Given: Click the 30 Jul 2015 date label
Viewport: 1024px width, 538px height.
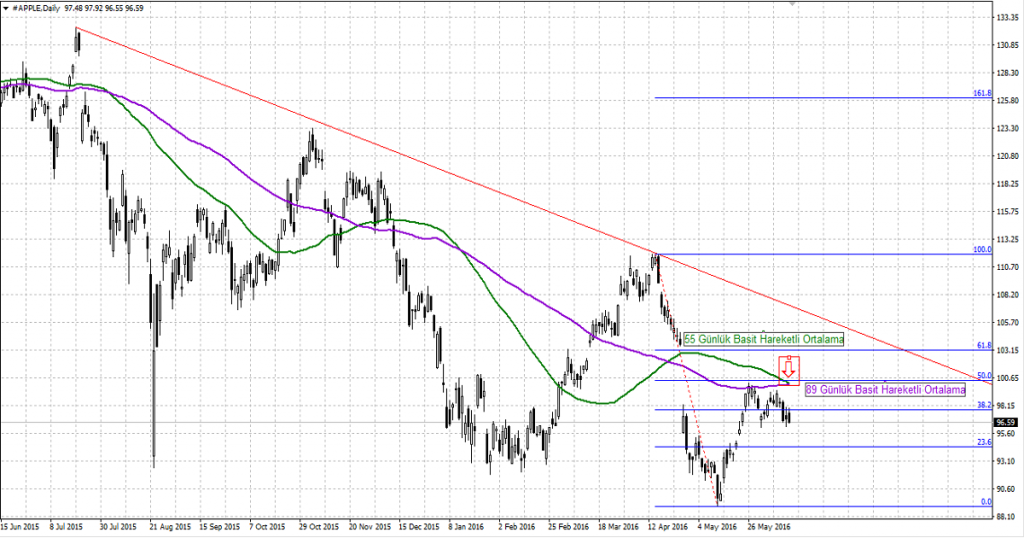Looking at the screenshot, I should 118,526.
